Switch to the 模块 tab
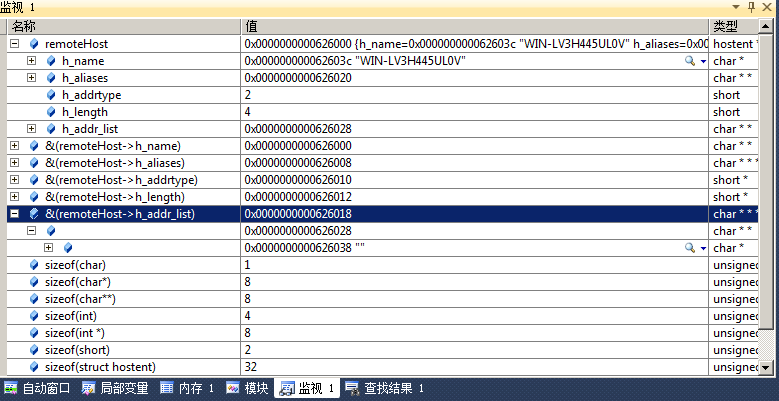The width and height of the screenshot is (779, 401). pos(247,388)
